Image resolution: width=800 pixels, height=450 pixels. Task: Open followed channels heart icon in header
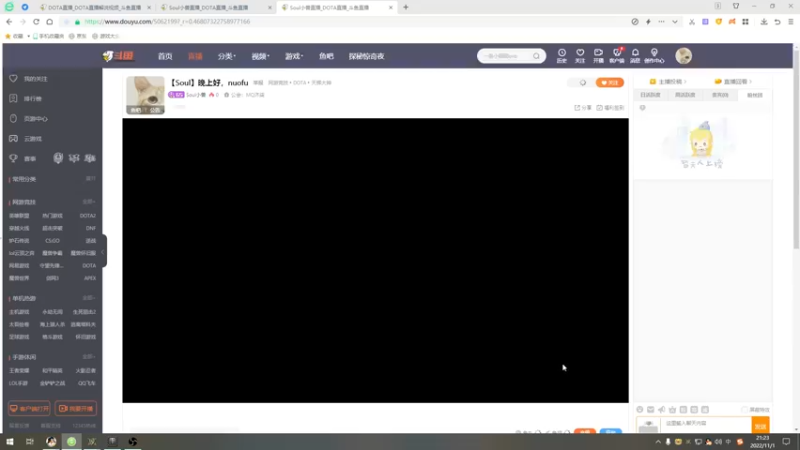580,55
